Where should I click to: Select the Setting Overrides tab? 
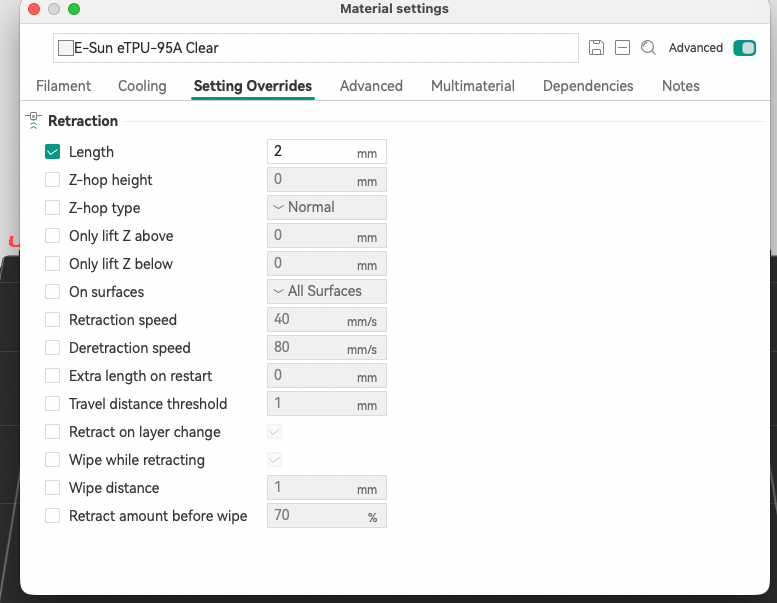pos(253,86)
